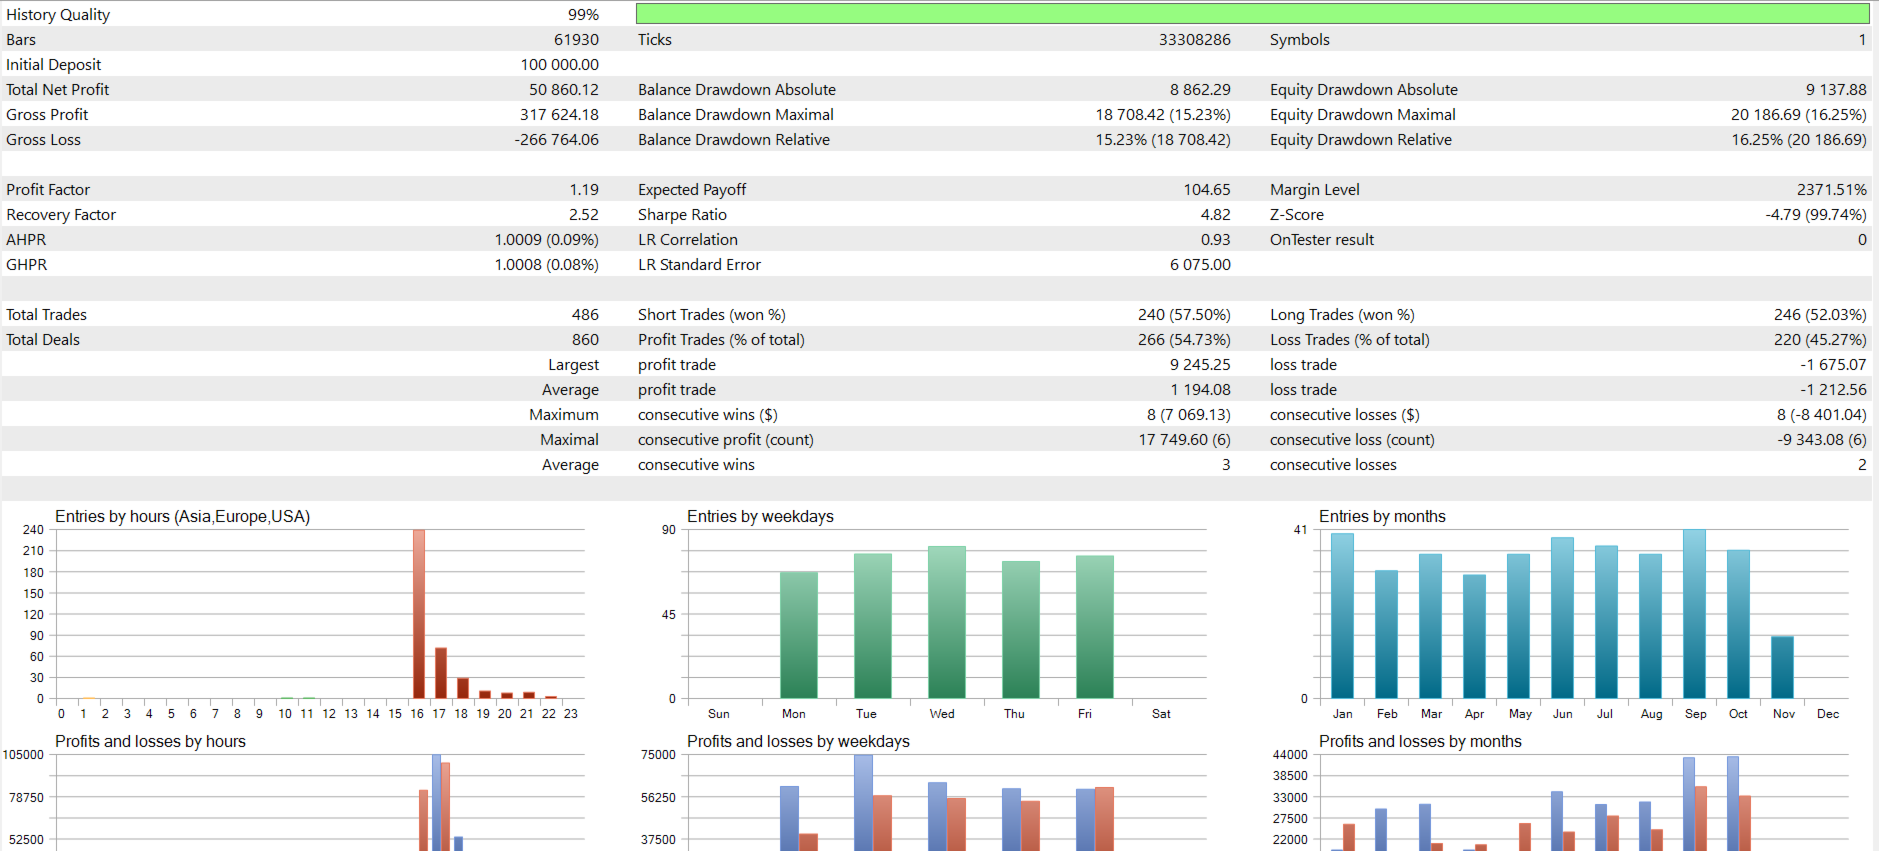Screen dimensions: 1879x851
Task: Select the LR Correlation value 0.93
Action: (x=1216, y=240)
